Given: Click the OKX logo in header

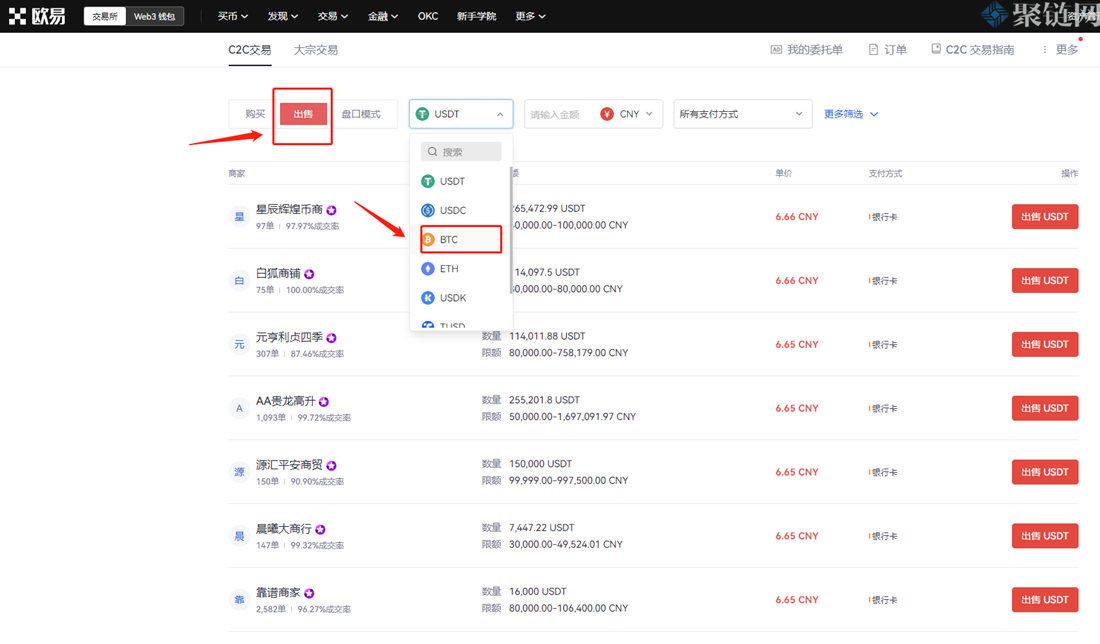Looking at the screenshot, I should point(37,16).
